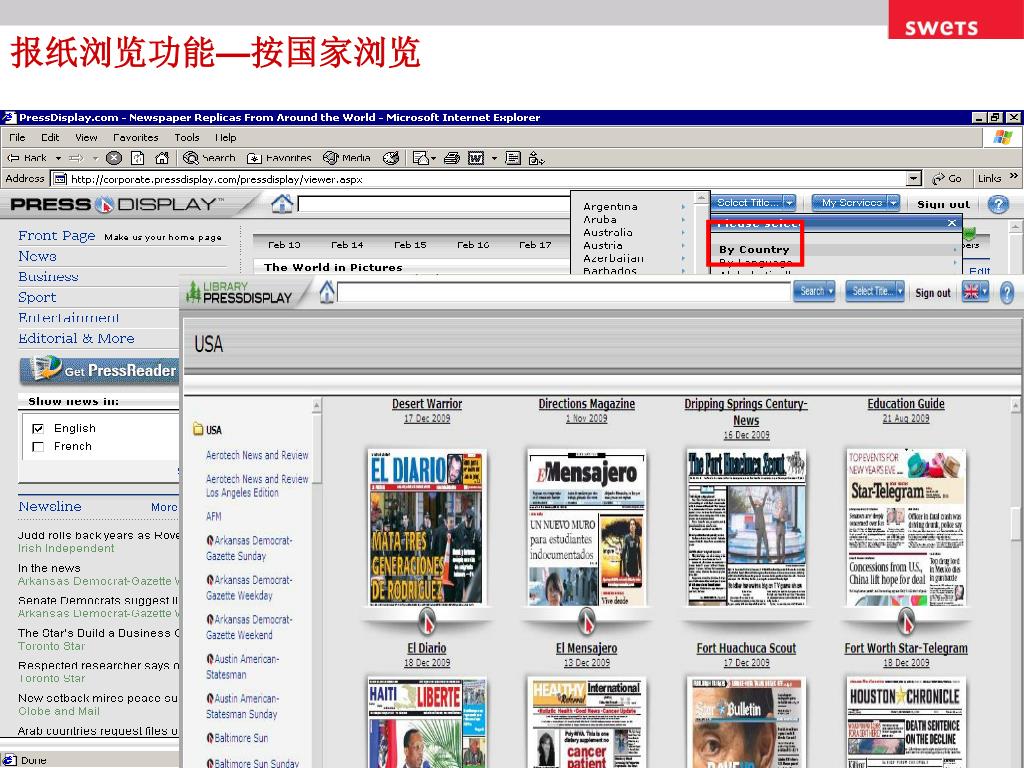This screenshot has width=1024, height=768.
Task: Toggle the English news checkbox
Action: click(38, 428)
